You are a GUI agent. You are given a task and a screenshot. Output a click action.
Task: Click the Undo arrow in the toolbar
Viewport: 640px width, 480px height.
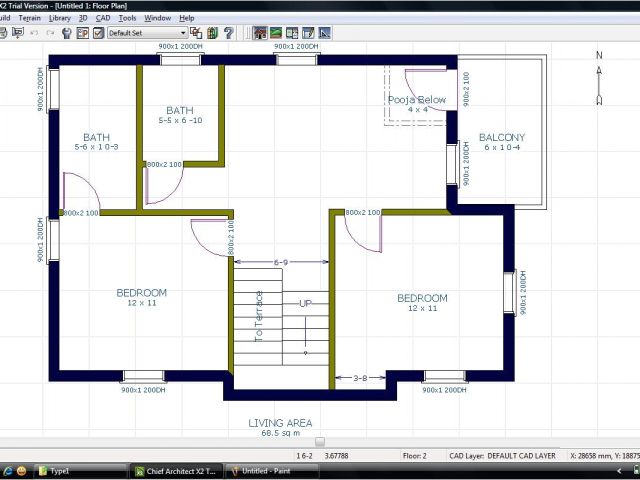point(35,33)
